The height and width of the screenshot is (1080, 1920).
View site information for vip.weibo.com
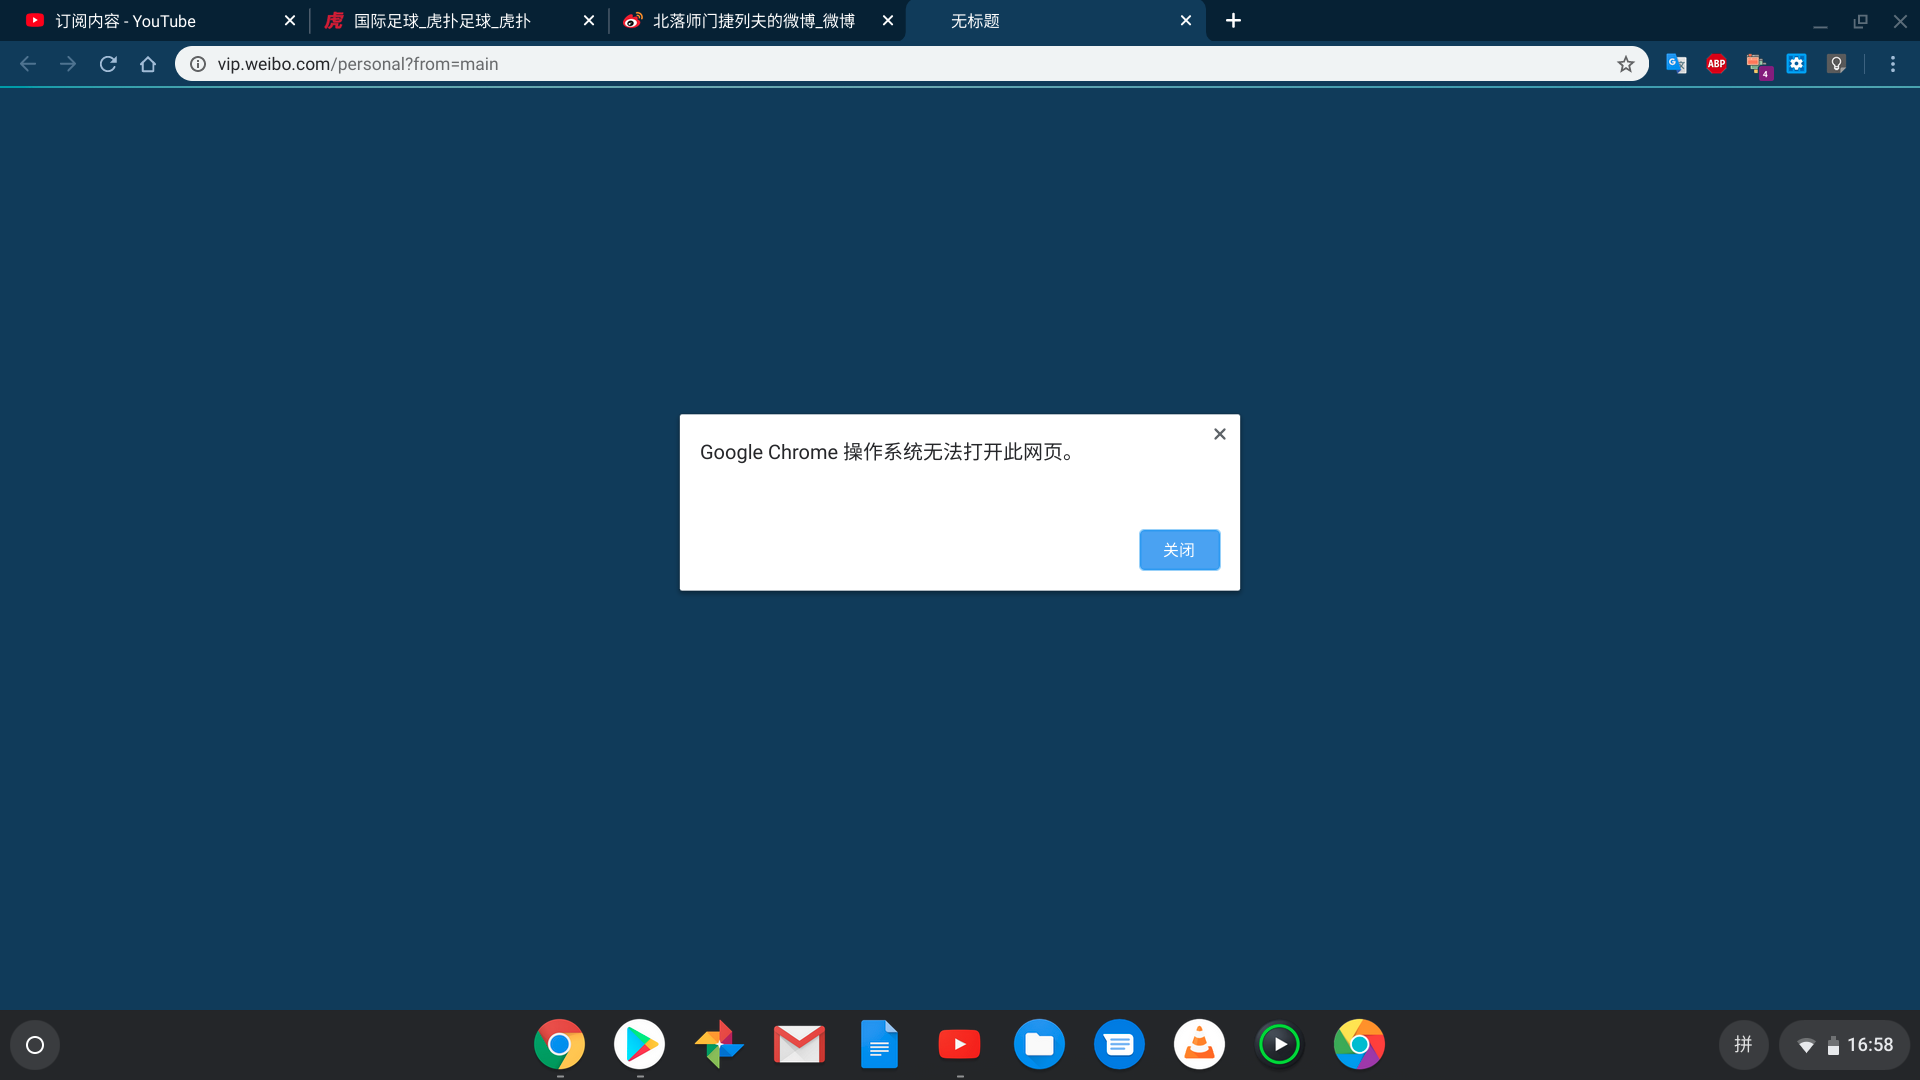(x=198, y=64)
